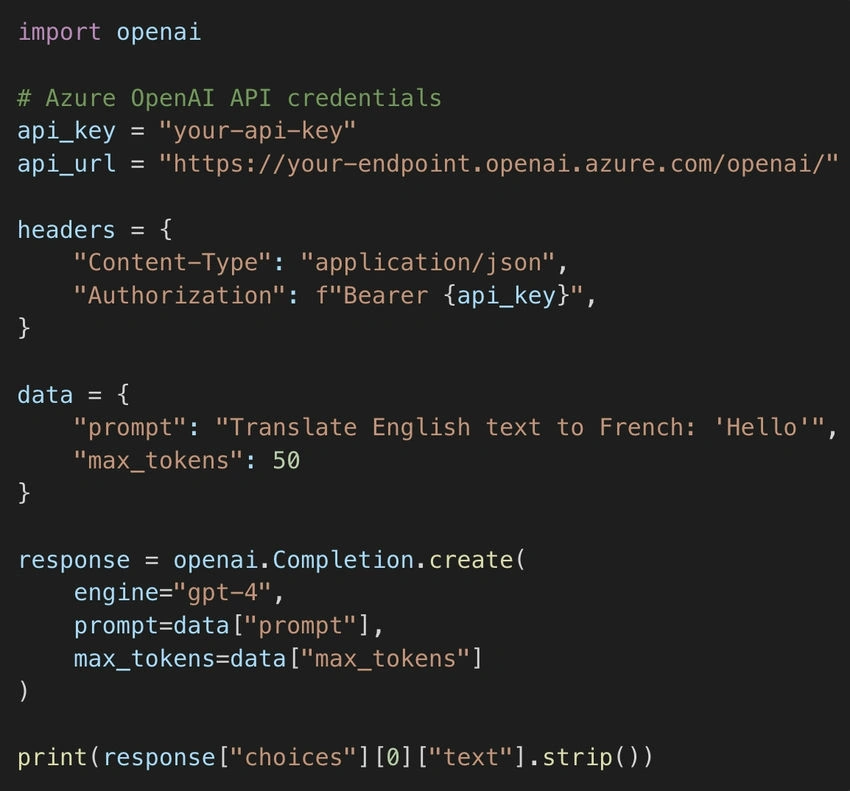Click the [0] index in print line

click(x=393, y=757)
